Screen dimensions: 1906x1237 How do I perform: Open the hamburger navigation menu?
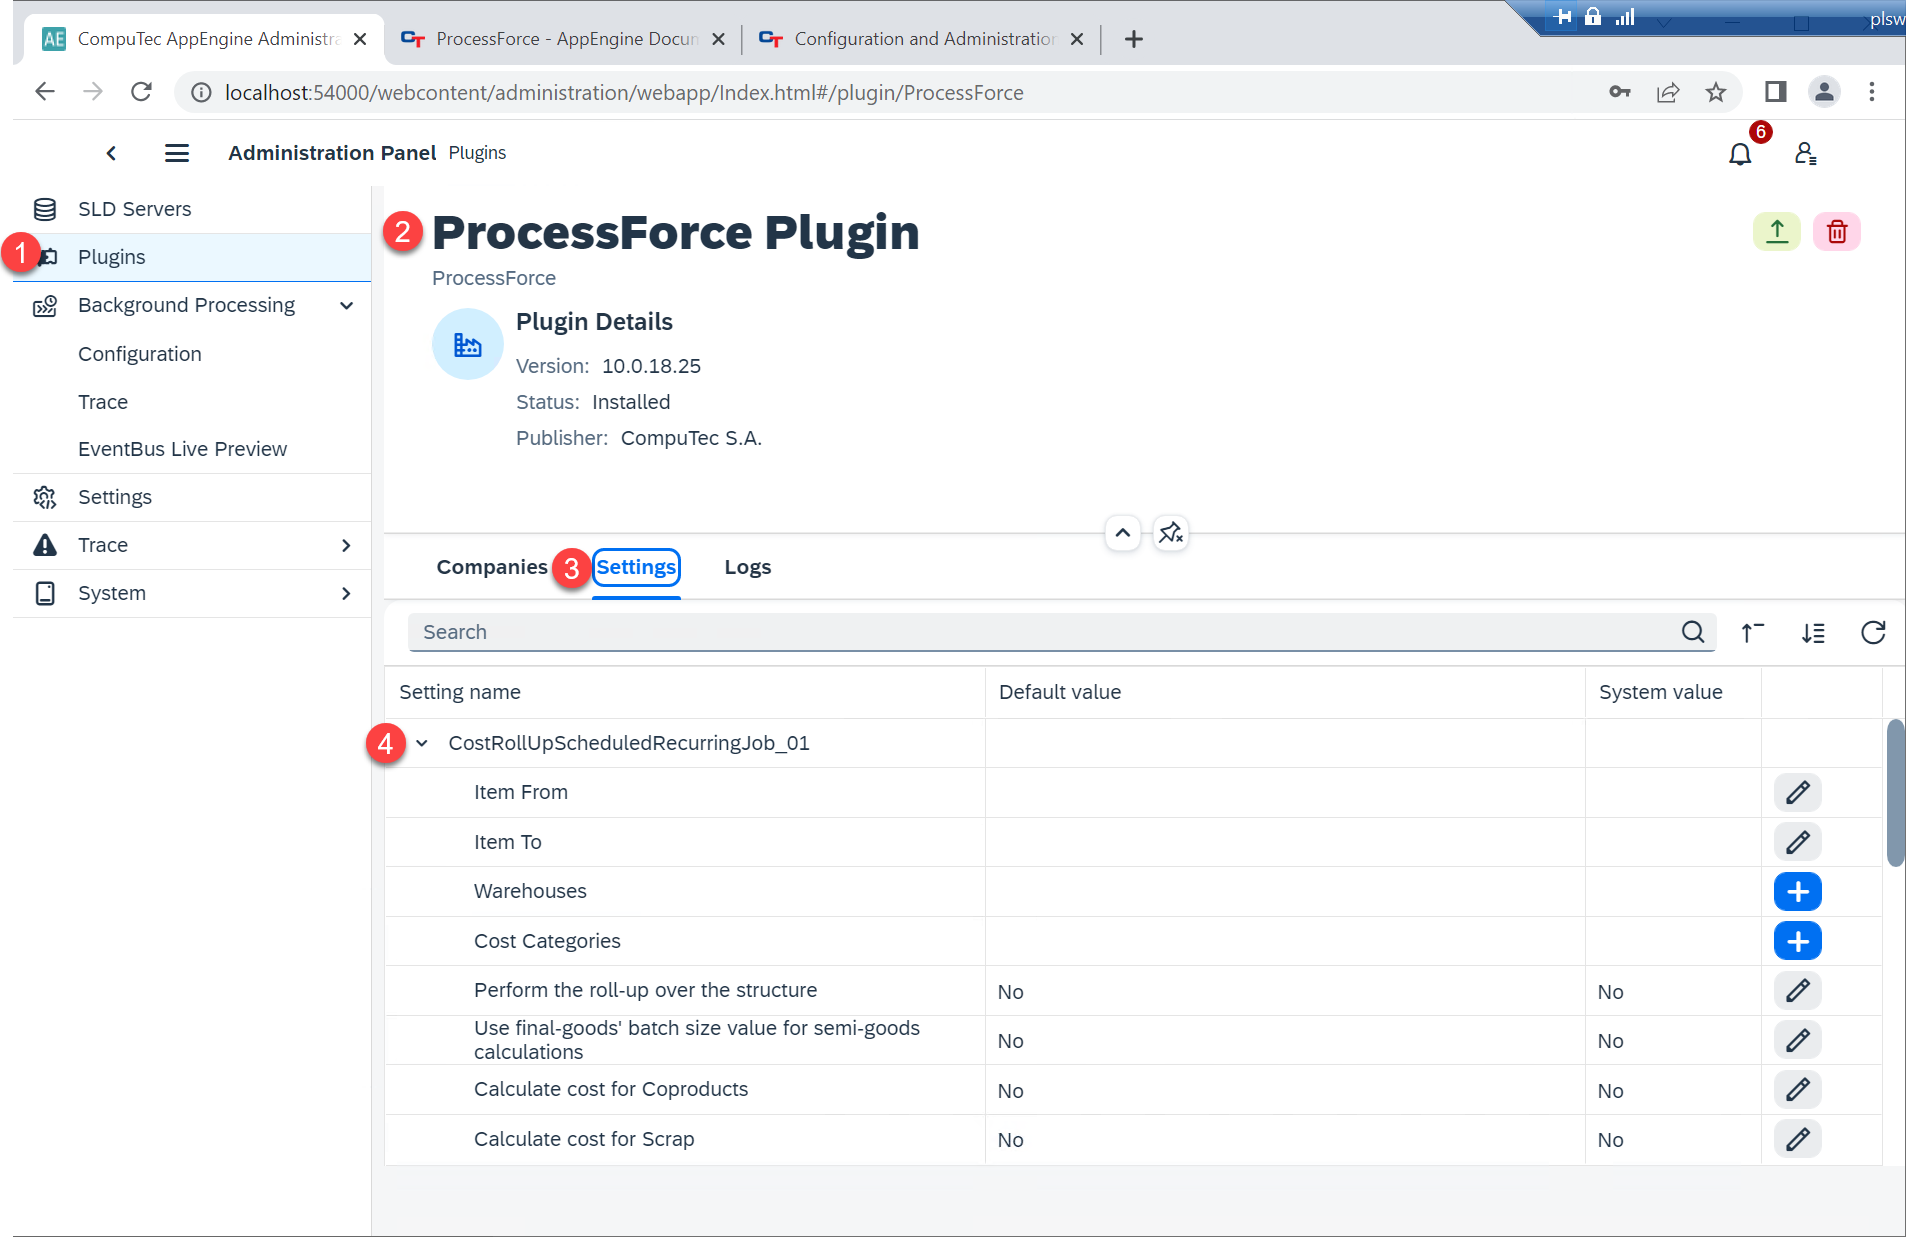click(x=176, y=152)
